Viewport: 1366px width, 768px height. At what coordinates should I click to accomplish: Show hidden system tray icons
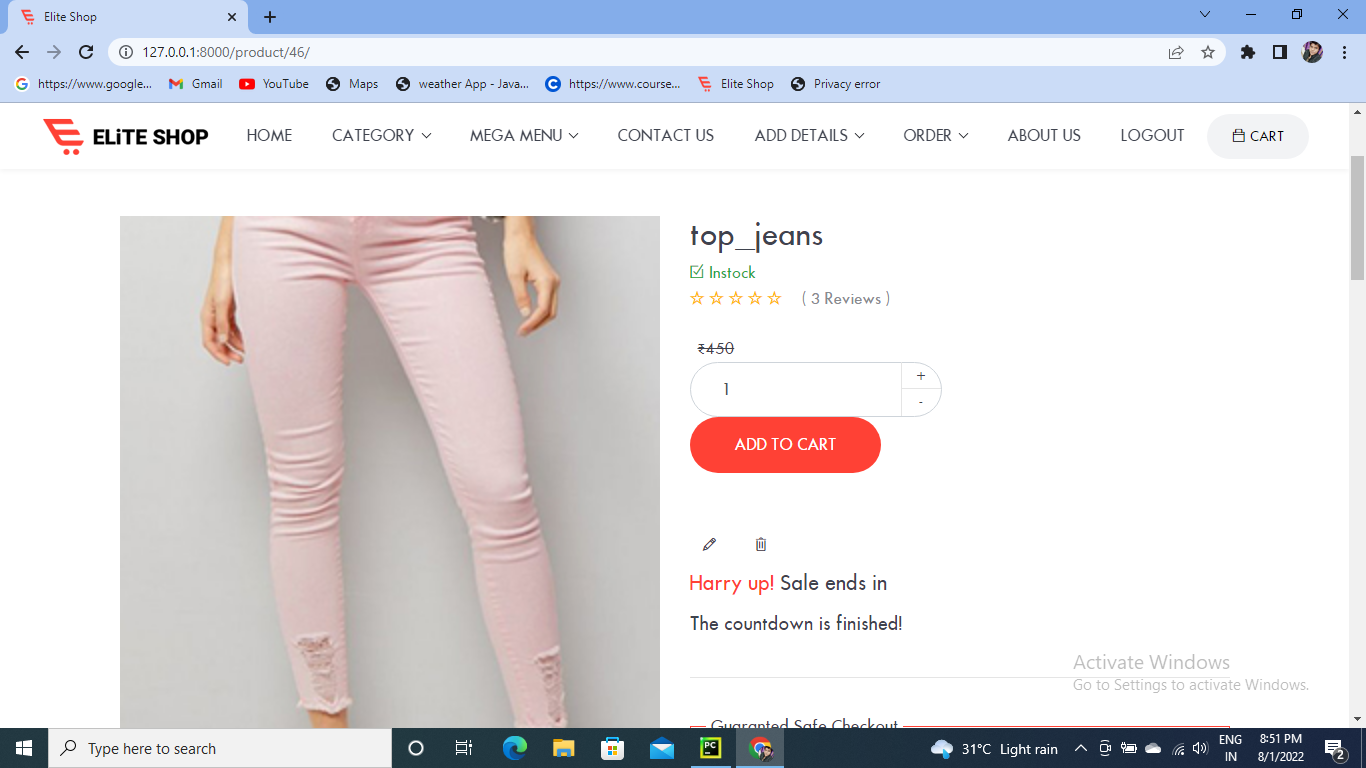pyautogui.click(x=1080, y=748)
